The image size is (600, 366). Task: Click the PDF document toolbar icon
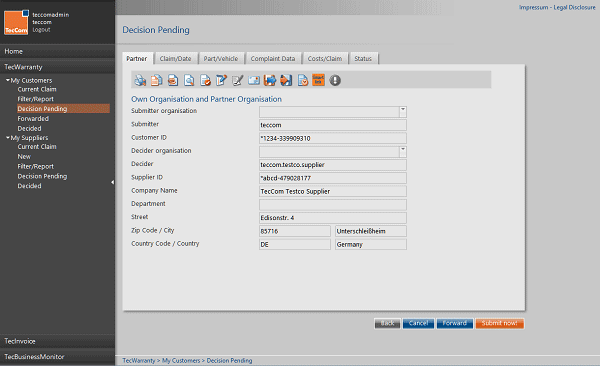click(173, 80)
